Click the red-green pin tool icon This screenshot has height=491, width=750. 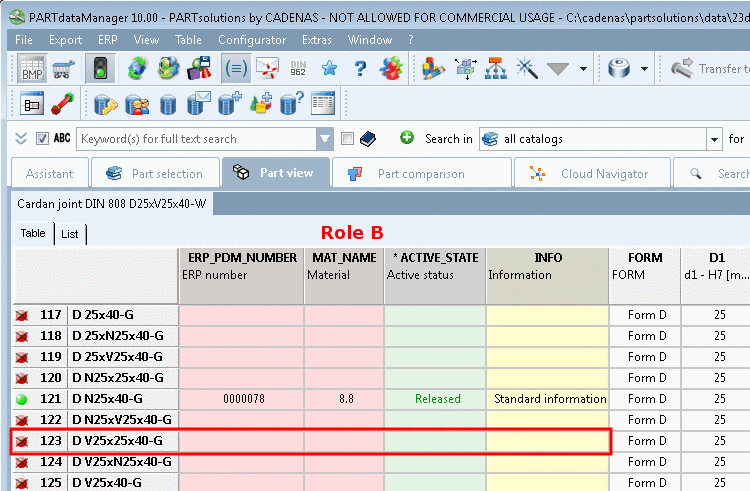[x=63, y=103]
